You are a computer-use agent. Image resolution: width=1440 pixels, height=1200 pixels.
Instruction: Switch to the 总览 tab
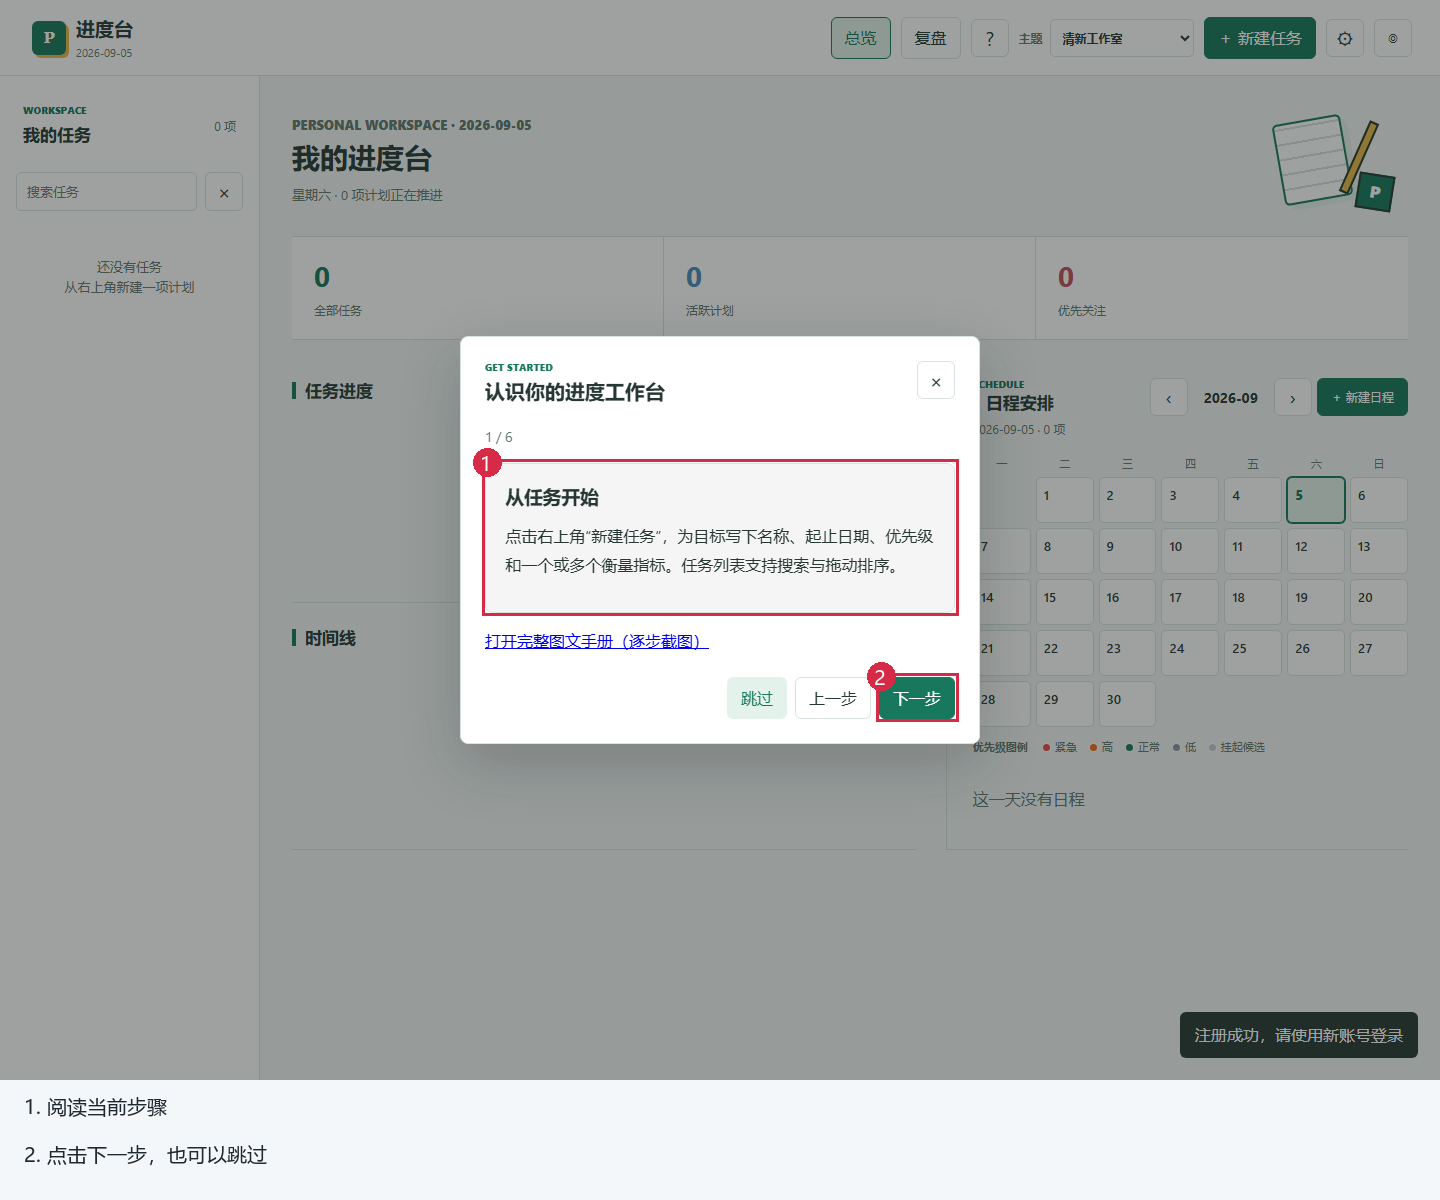tap(861, 38)
